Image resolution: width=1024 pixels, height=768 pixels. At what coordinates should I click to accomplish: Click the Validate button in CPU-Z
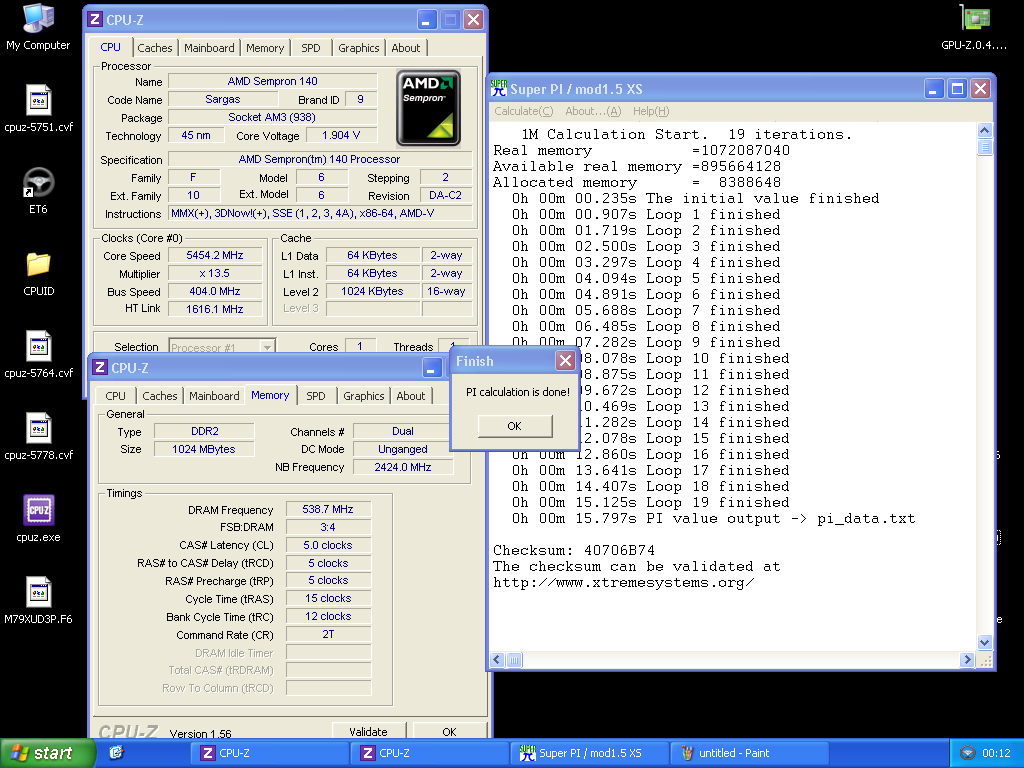pos(368,731)
